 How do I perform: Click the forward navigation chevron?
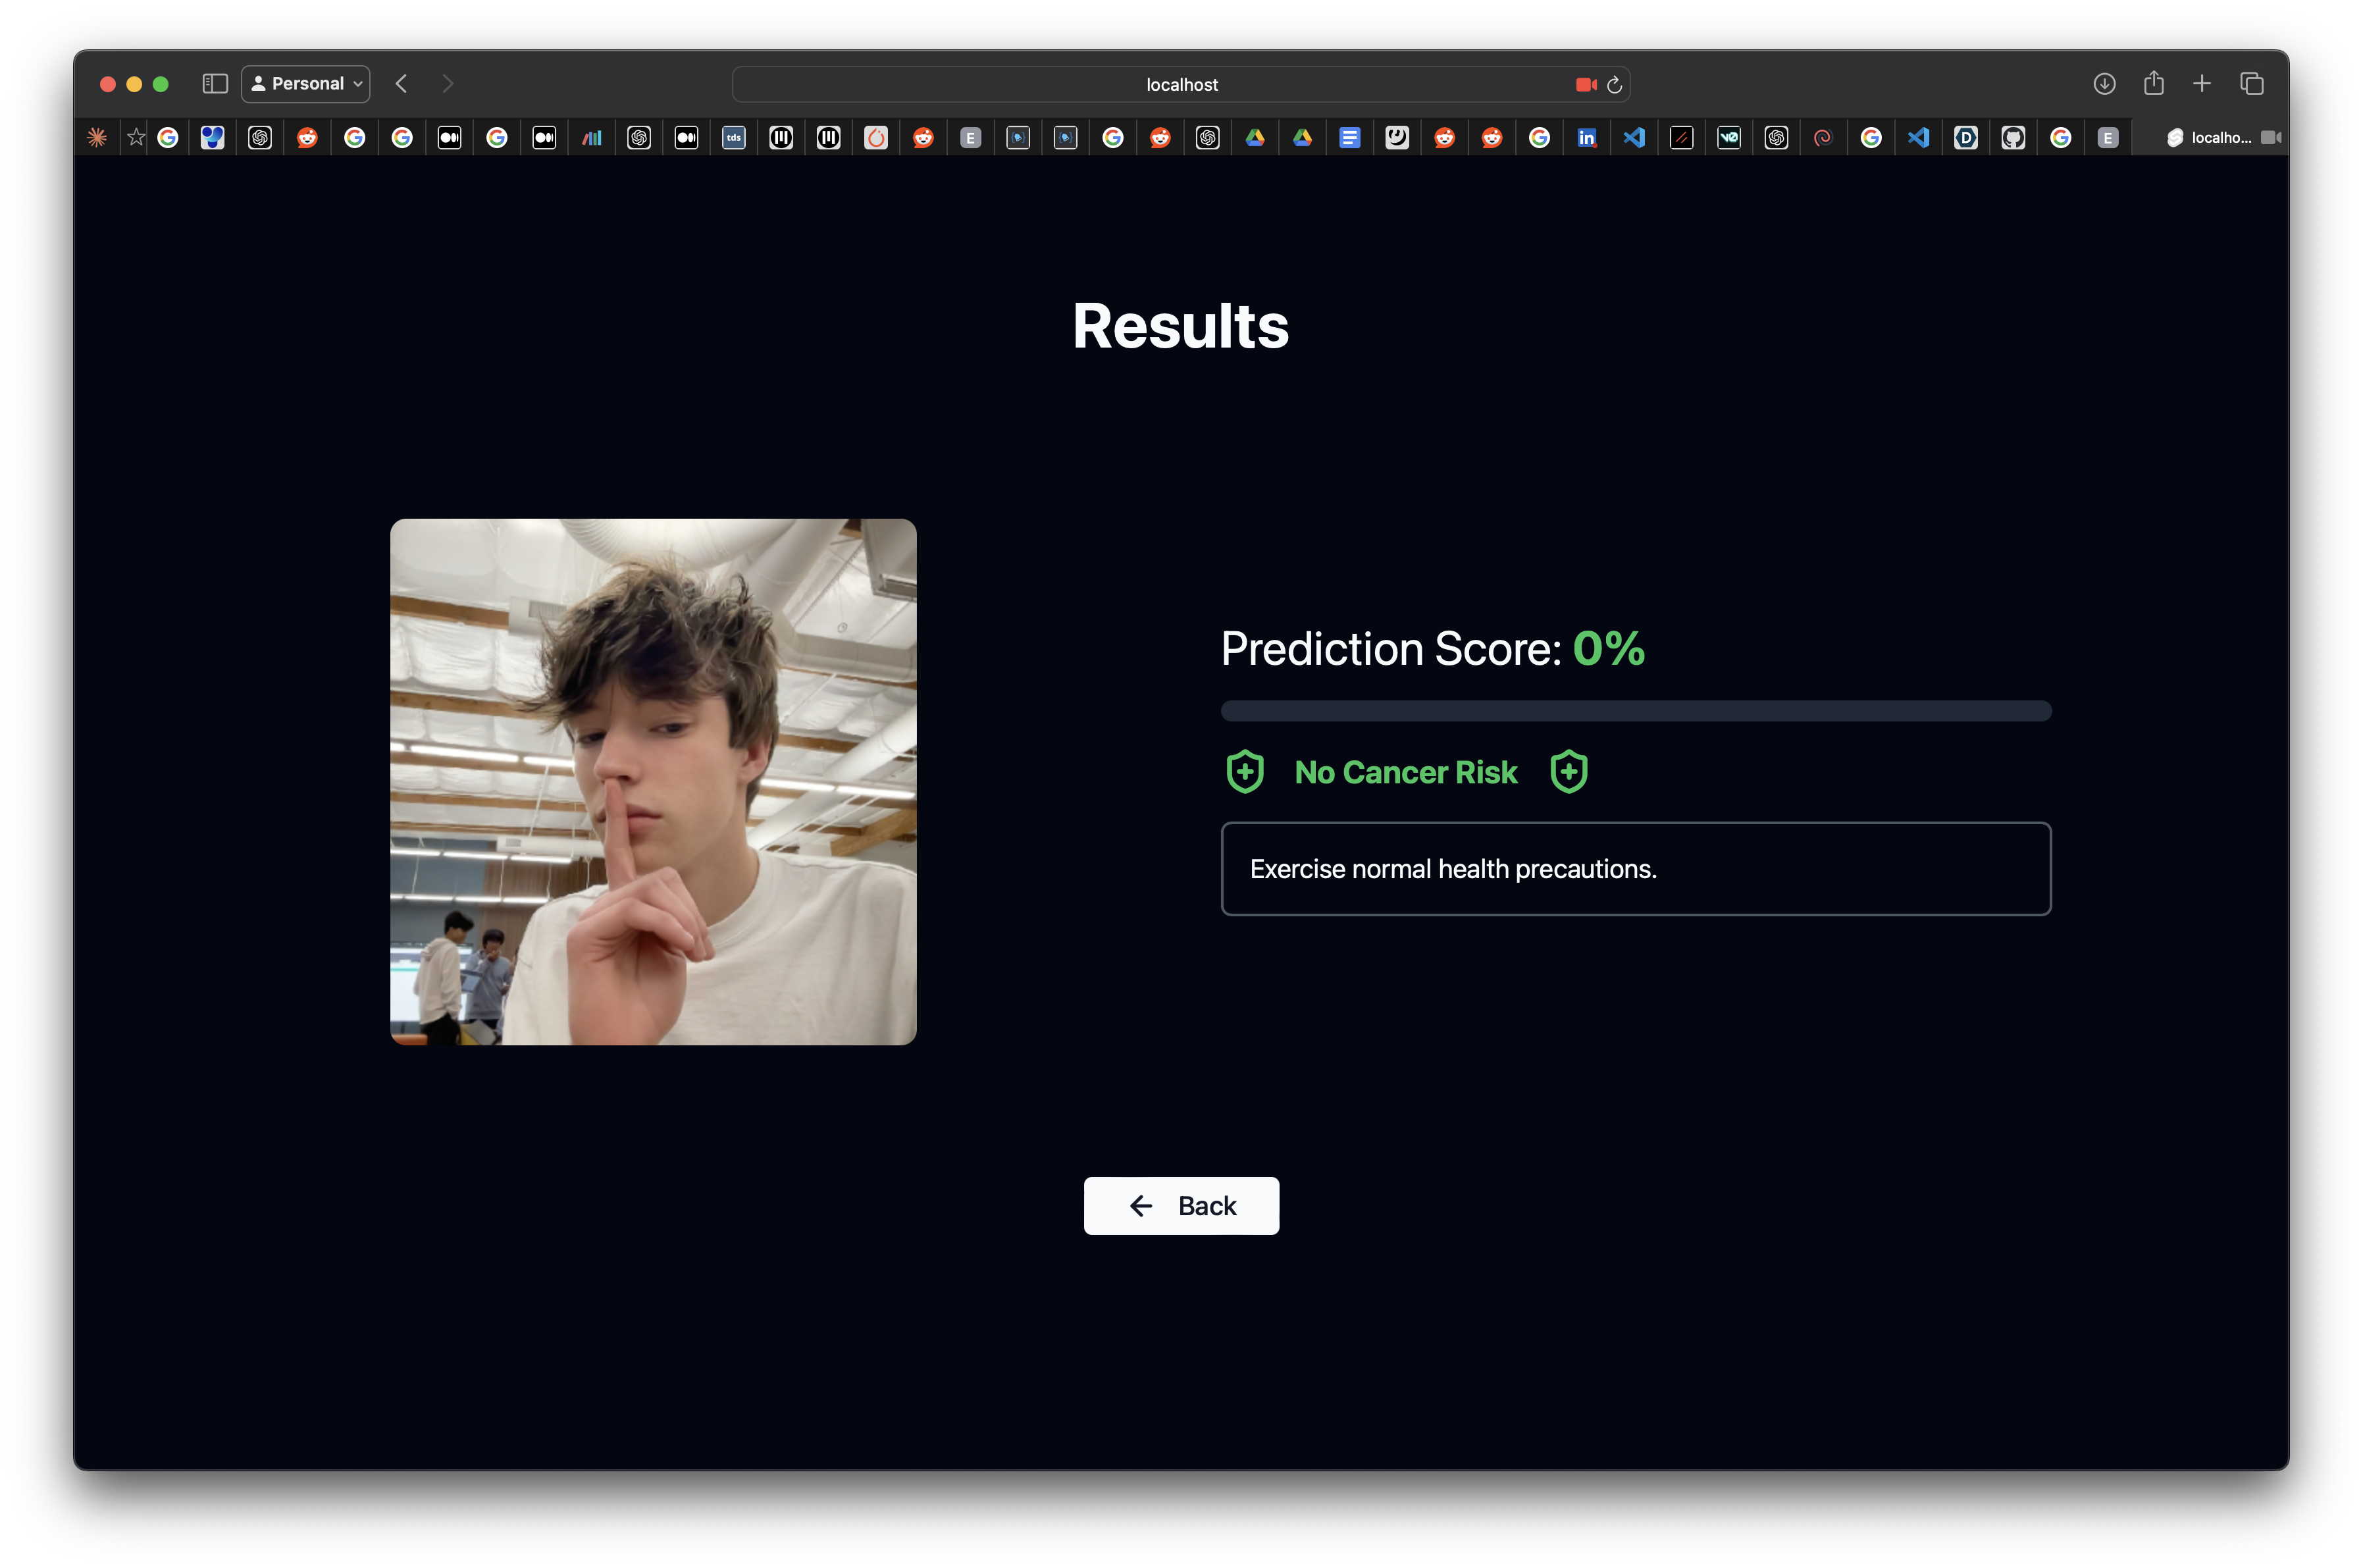point(448,84)
